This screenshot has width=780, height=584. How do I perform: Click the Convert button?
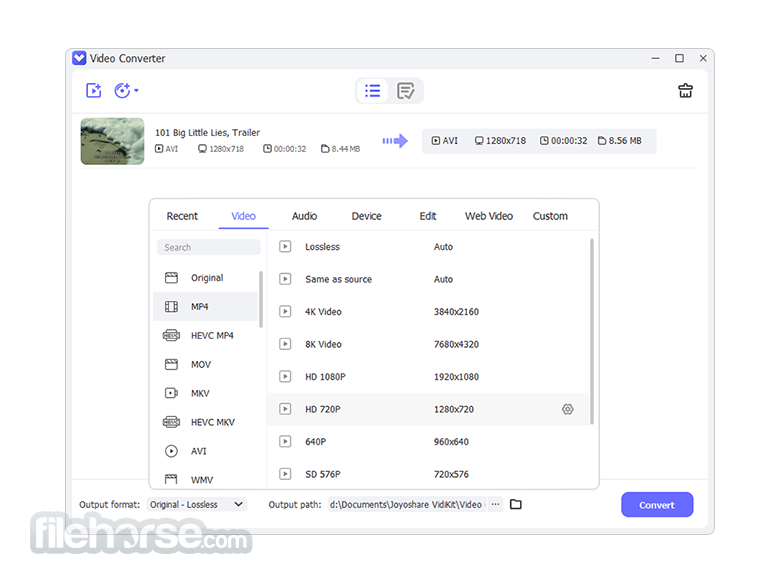point(657,504)
